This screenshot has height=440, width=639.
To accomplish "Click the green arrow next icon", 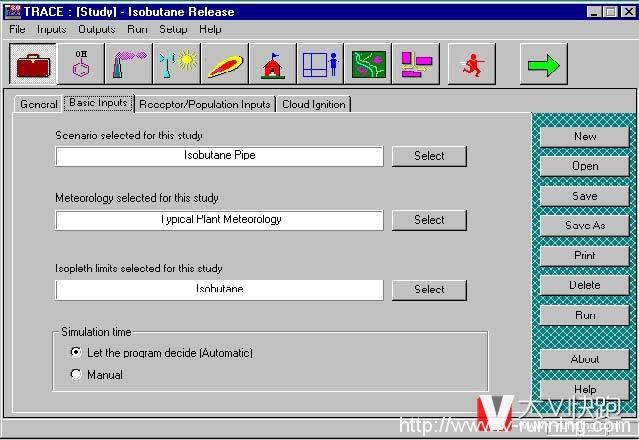I will click(544, 64).
